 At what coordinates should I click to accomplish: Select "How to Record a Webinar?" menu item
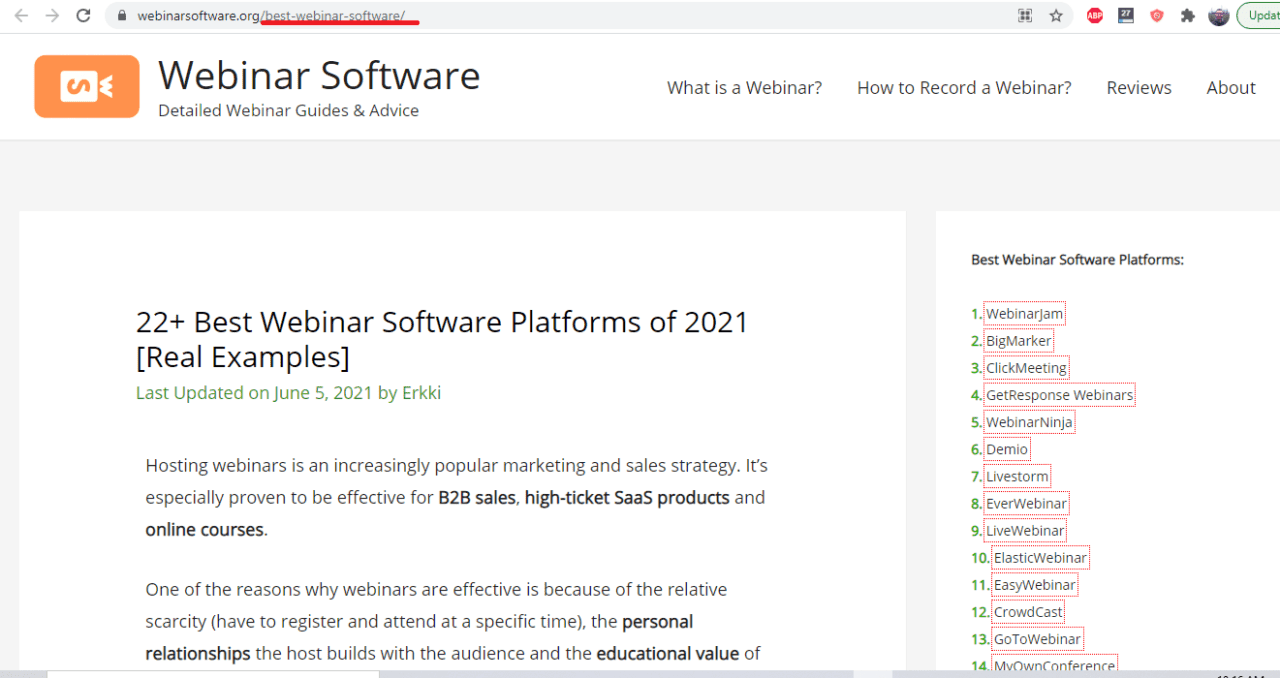pos(964,87)
